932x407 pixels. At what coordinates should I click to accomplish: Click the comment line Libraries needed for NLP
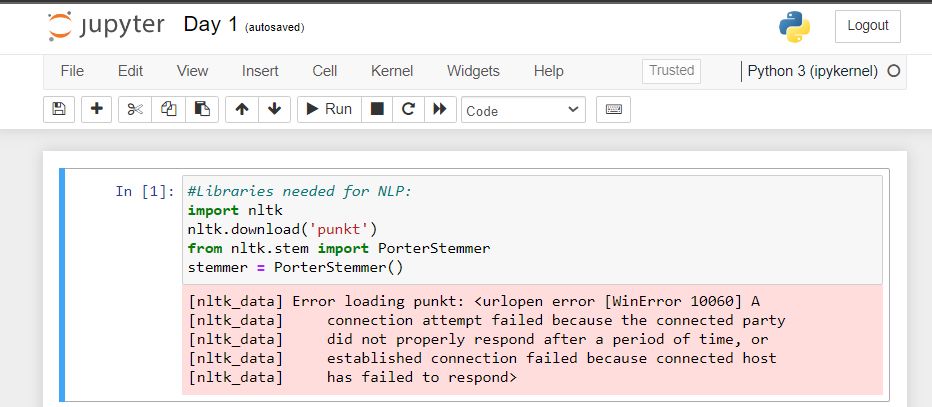coord(300,191)
